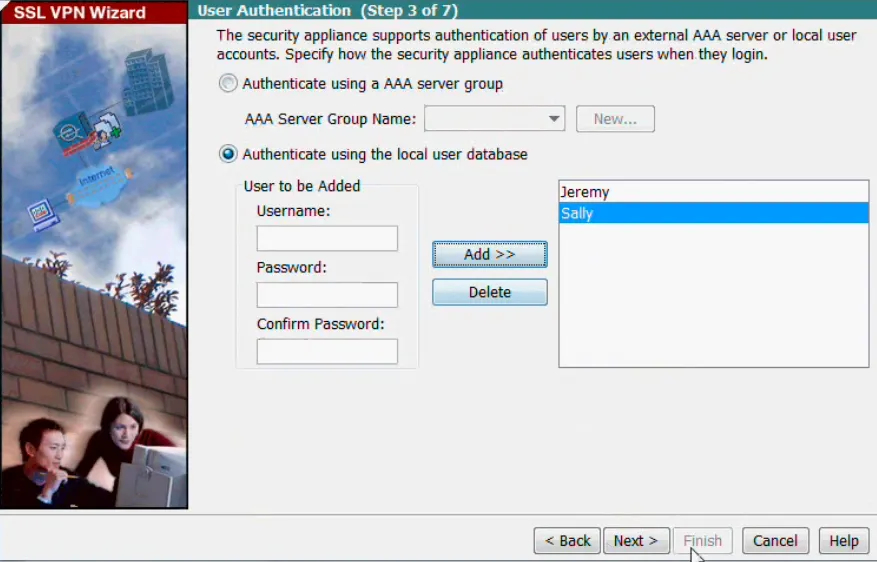Click the New... server group button
877x562 pixels.
[x=615, y=119]
